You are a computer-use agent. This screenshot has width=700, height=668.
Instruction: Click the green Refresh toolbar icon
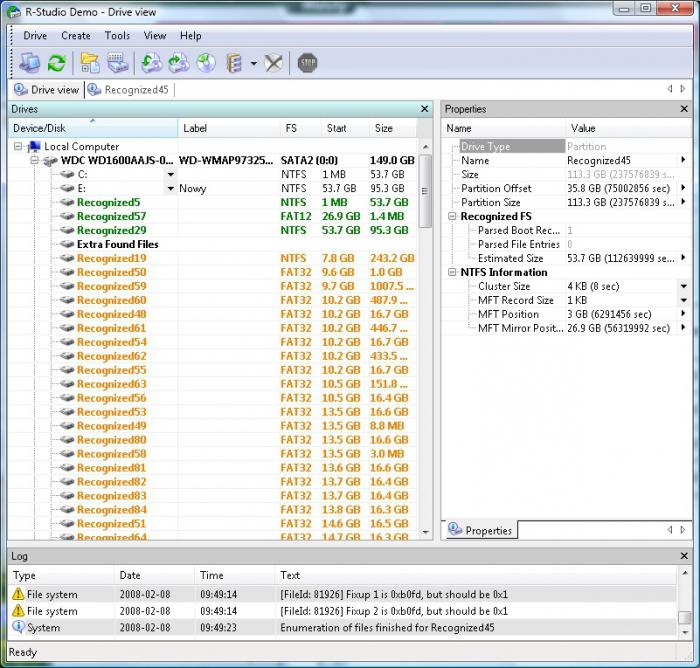tap(57, 63)
